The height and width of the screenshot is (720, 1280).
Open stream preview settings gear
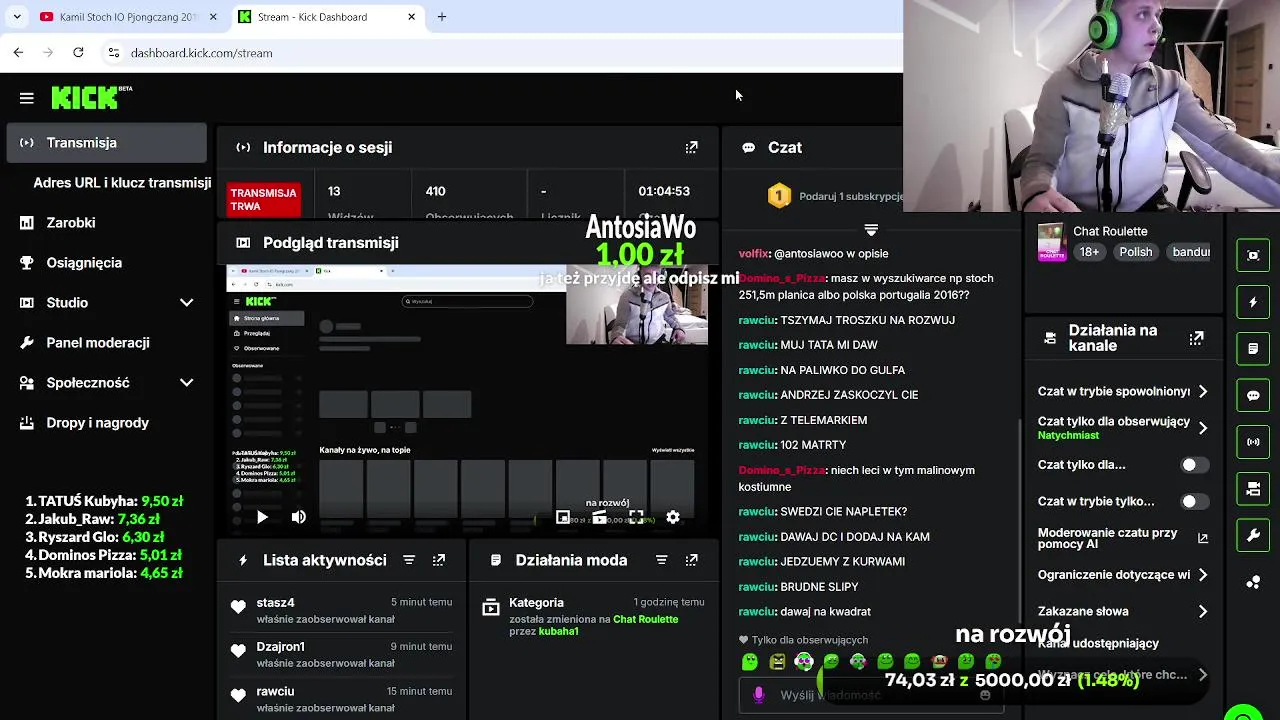point(673,517)
